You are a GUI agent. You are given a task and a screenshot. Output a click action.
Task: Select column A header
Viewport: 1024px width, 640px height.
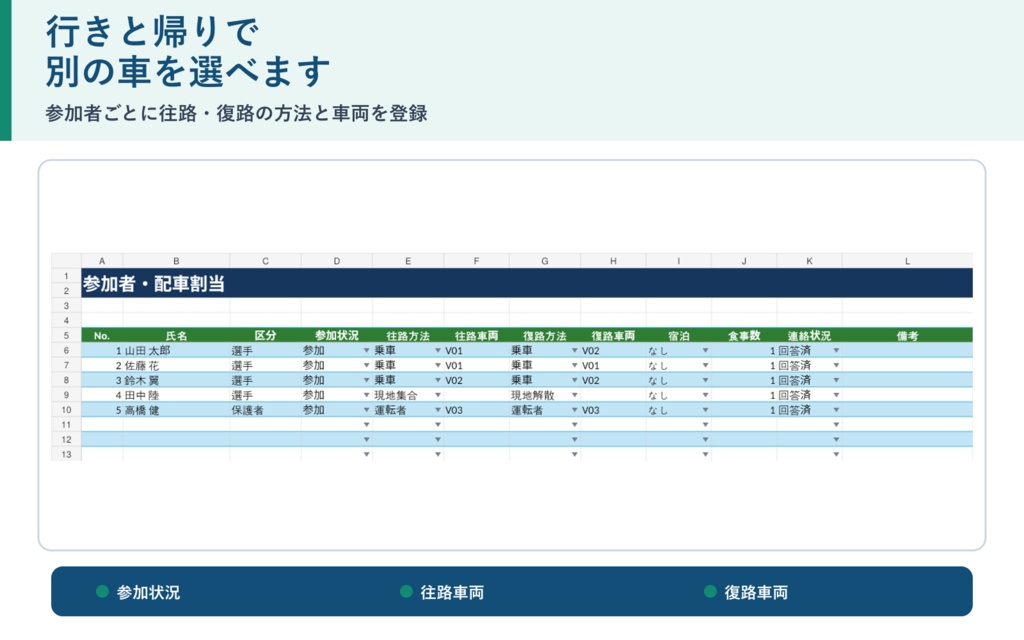[102, 261]
